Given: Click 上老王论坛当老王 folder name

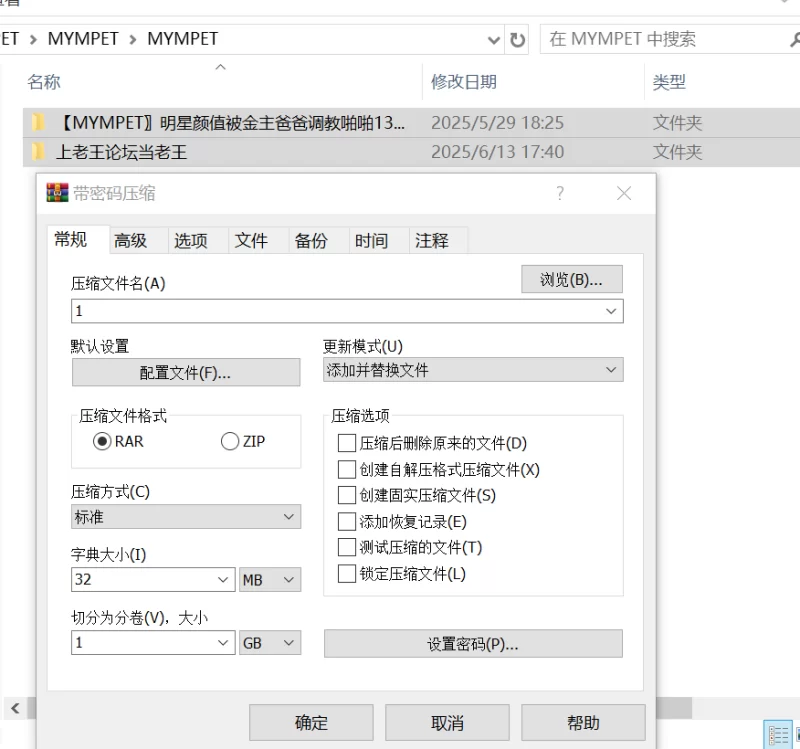Looking at the screenshot, I should 121,152.
